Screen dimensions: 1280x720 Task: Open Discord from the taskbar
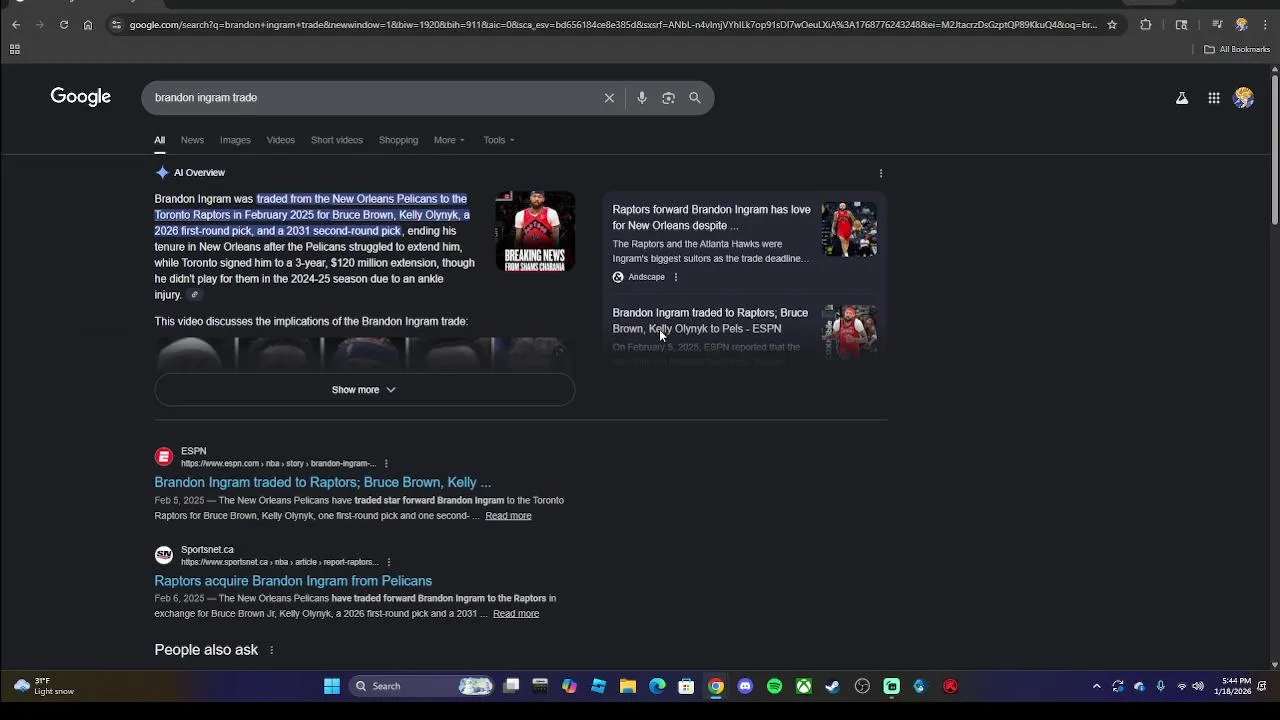745,686
